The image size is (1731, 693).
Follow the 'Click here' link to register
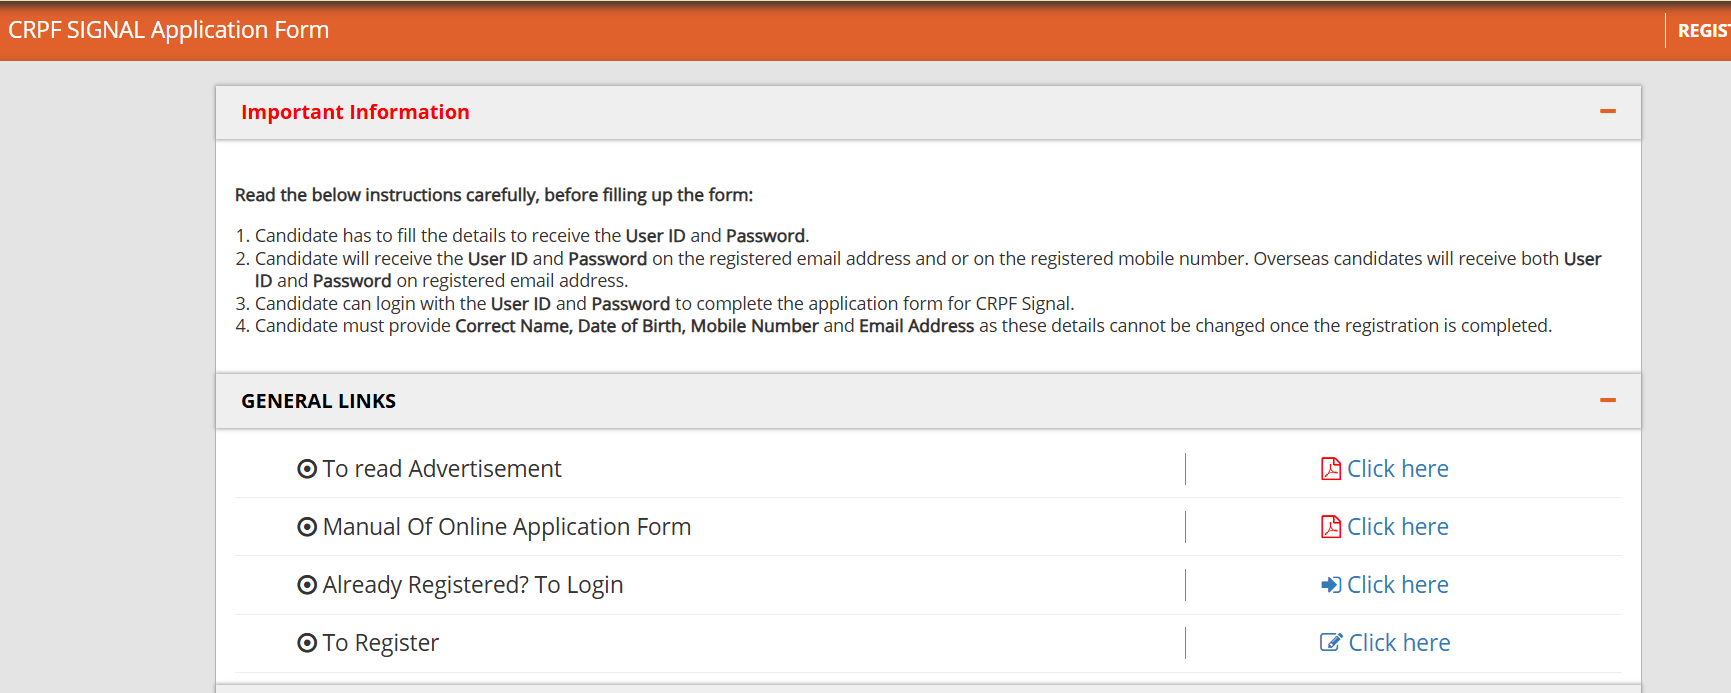pos(1399,643)
